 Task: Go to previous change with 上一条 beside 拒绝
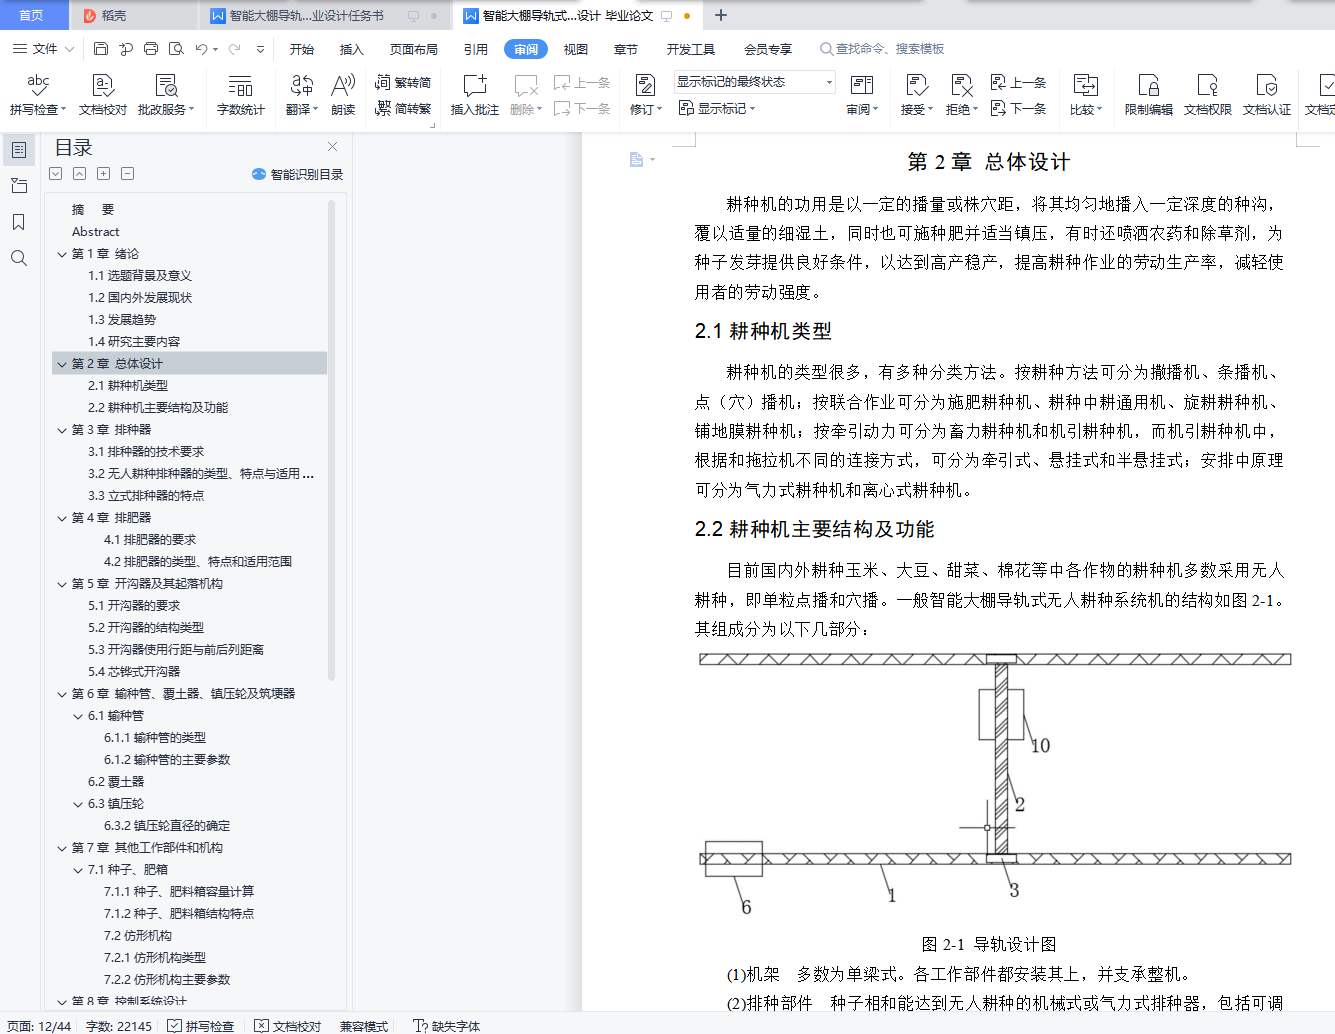(1018, 83)
